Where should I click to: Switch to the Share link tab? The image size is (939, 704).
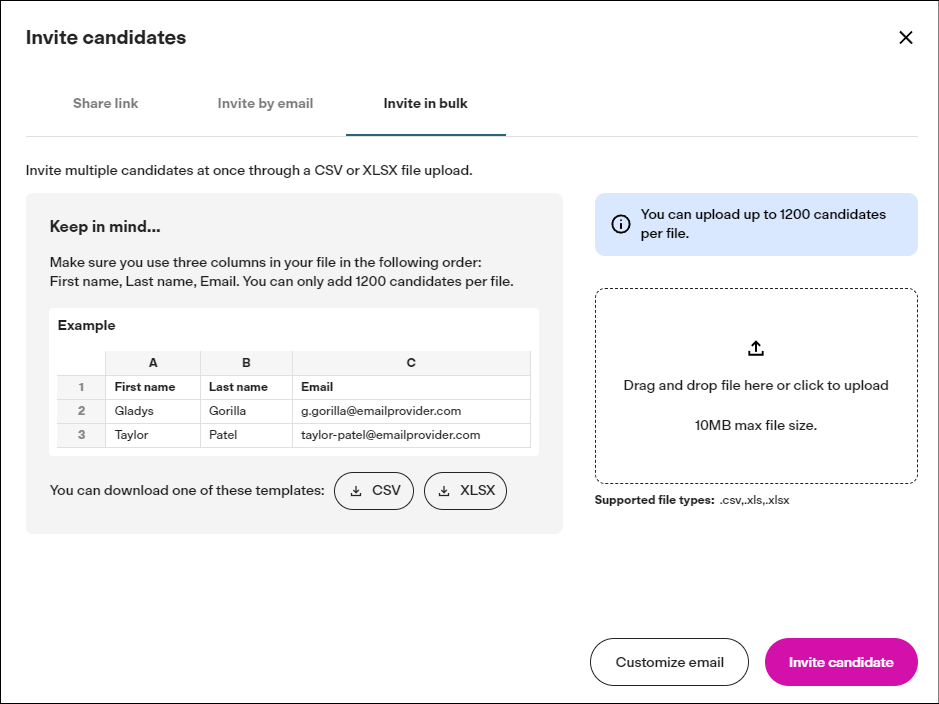point(105,104)
